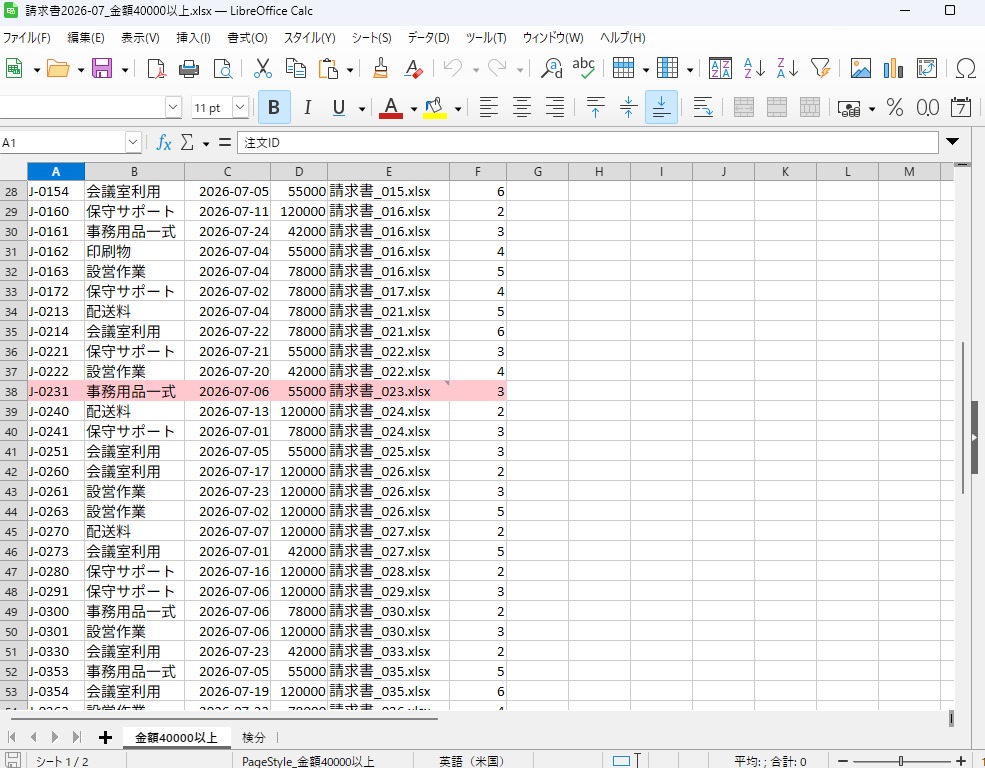Click the formula input line

587,143
